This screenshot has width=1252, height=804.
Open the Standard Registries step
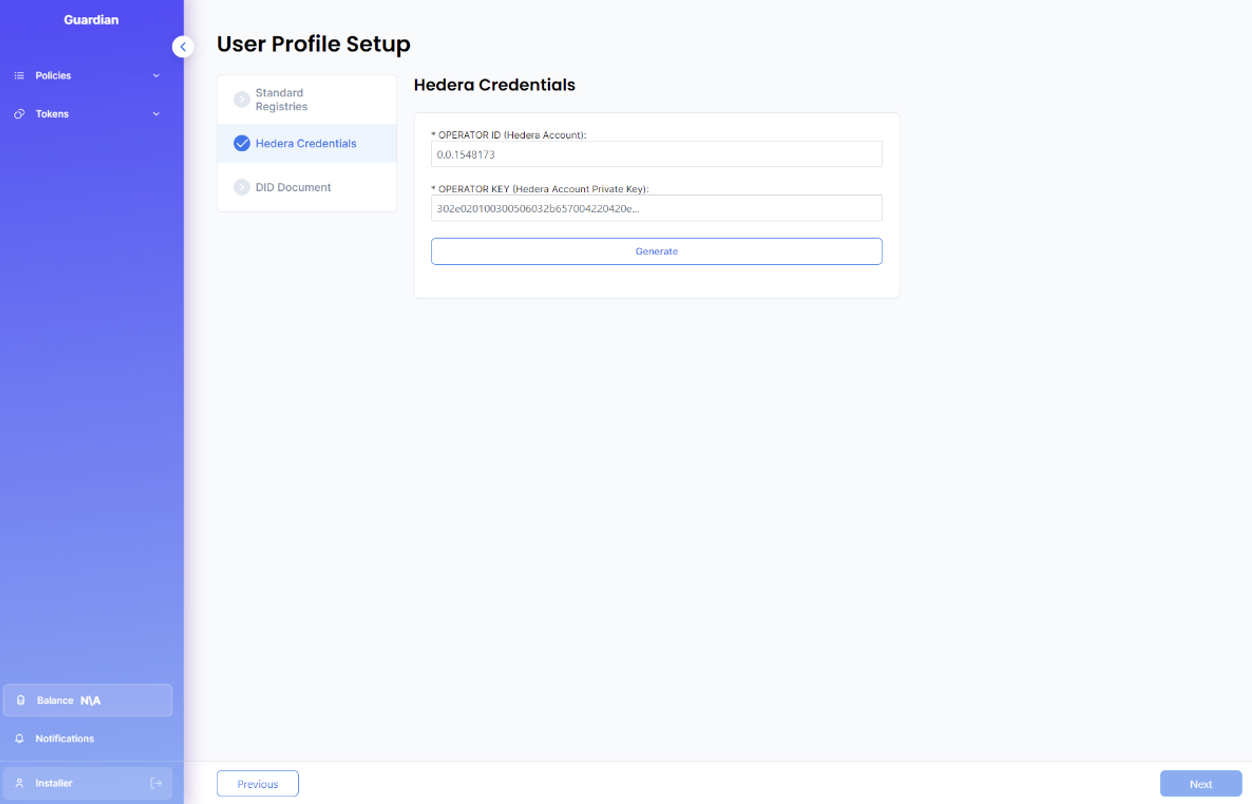click(x=281, y=99)
